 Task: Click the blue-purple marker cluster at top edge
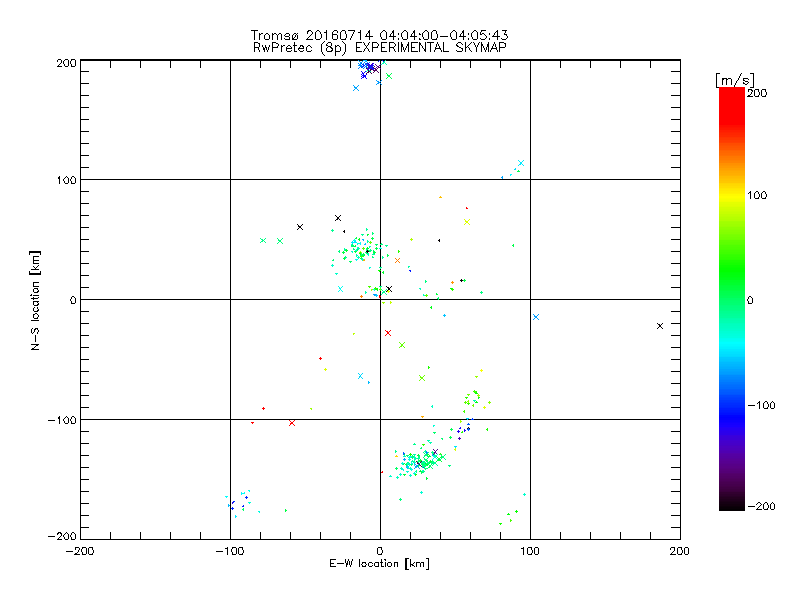[369, 69]
